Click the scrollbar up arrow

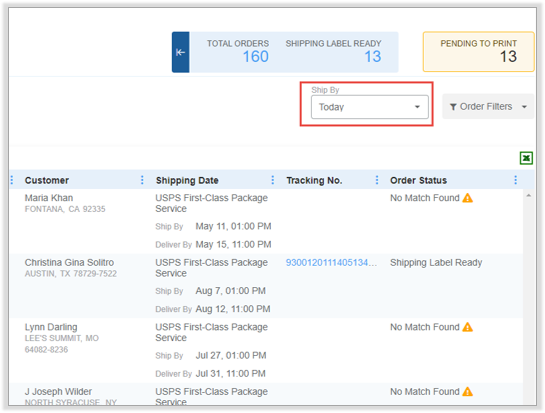click(528, 196)
